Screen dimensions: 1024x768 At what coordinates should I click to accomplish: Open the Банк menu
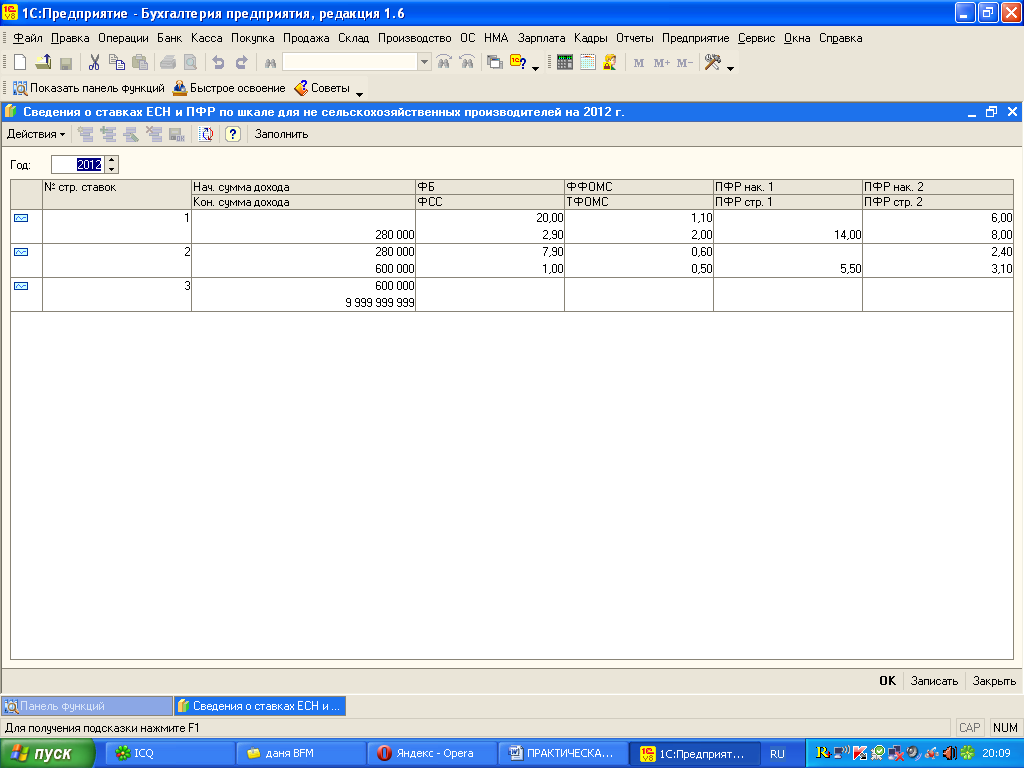169,38
